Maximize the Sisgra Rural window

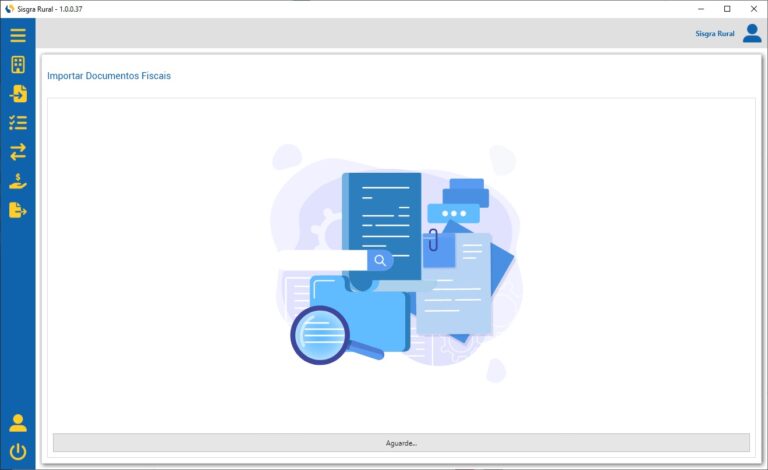[x=727, y=9]
